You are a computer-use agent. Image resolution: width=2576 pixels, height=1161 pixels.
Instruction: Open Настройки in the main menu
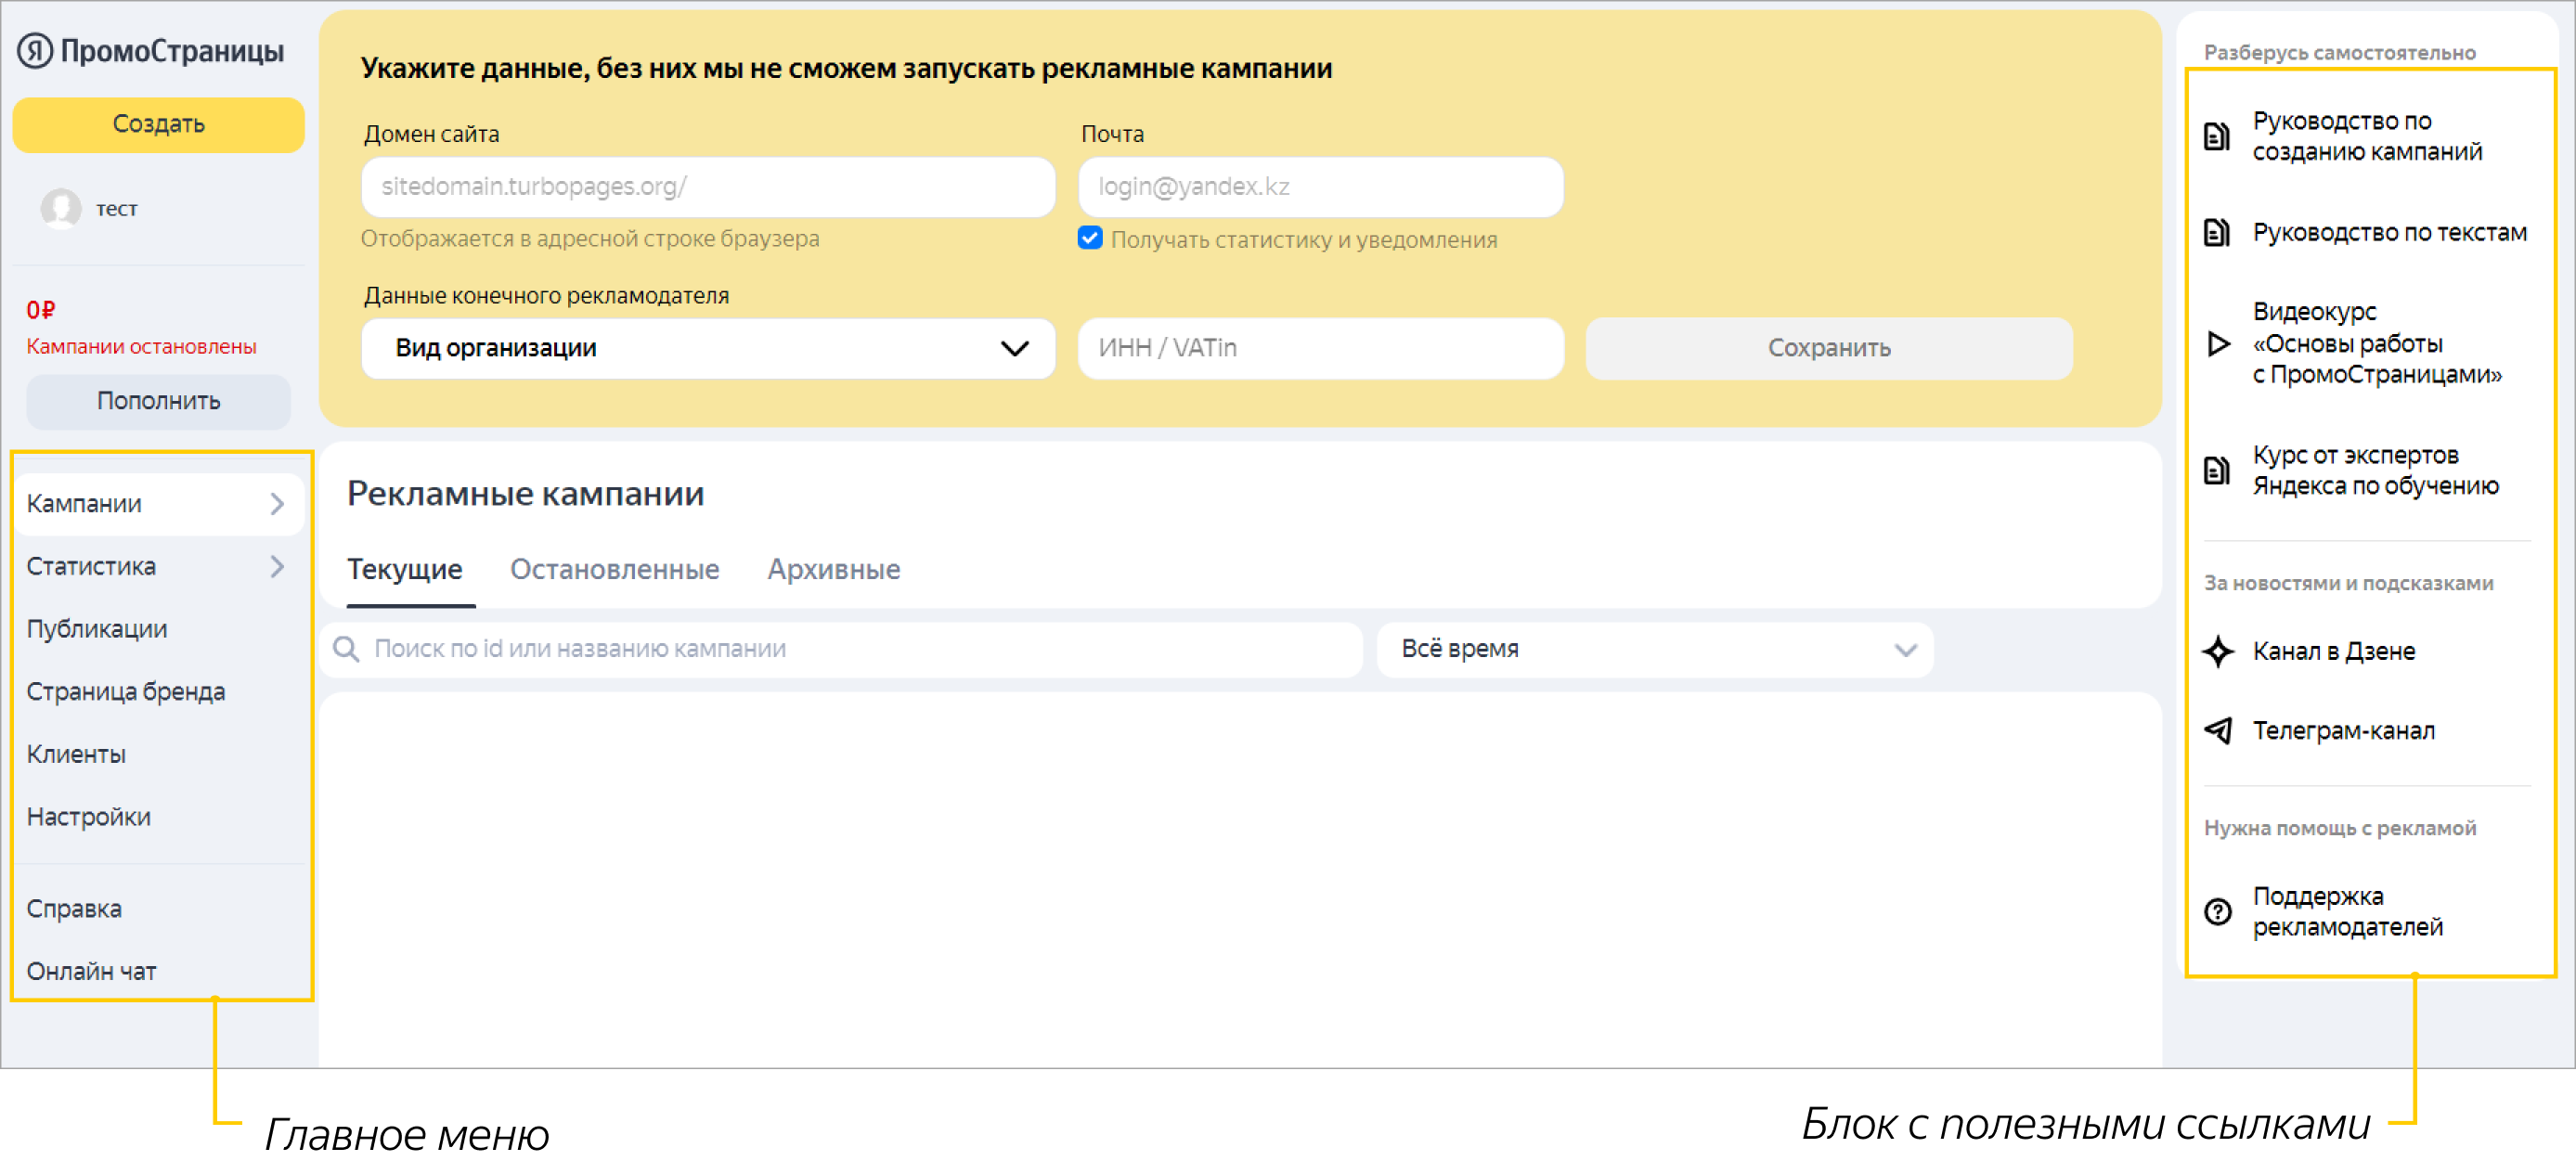click(x=89, y=817)
